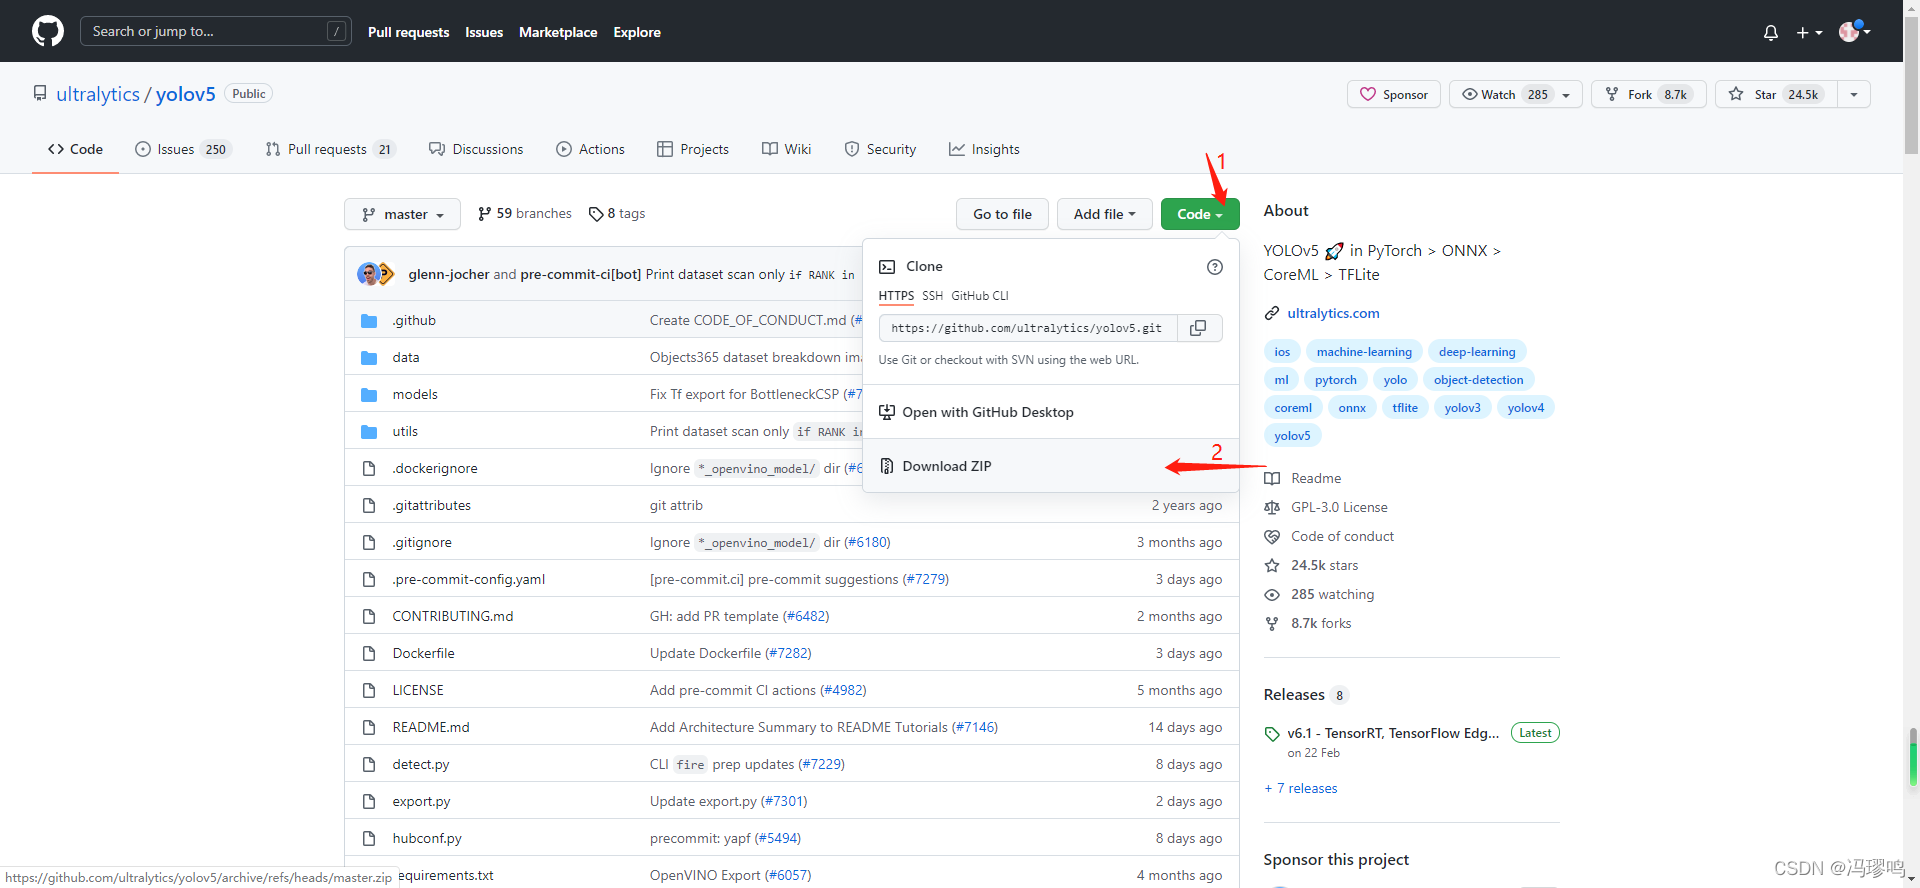Star the yolov5 repository
The height and width of the screenshot is (888, 1920).
(1777, 94)
